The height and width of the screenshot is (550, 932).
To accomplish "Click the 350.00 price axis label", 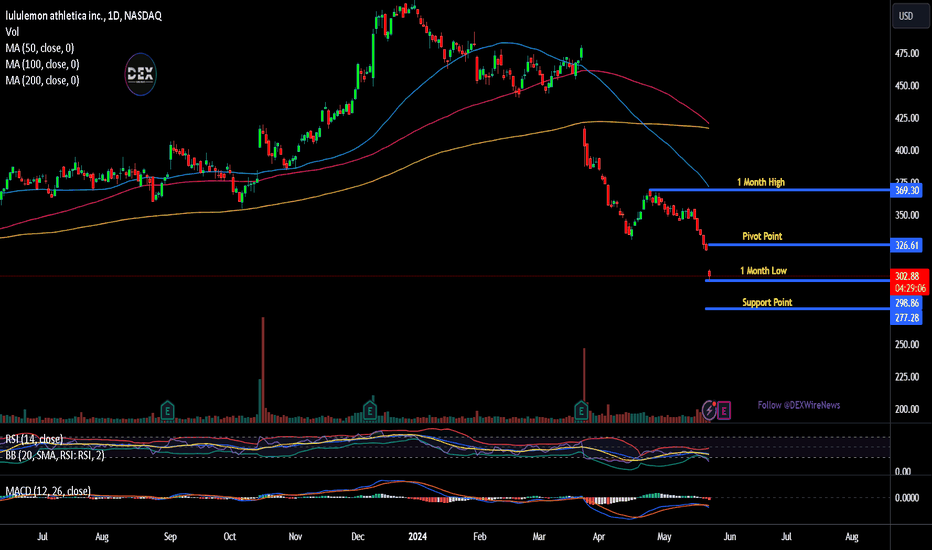I will pyautogui.click(x=906, y=216).
